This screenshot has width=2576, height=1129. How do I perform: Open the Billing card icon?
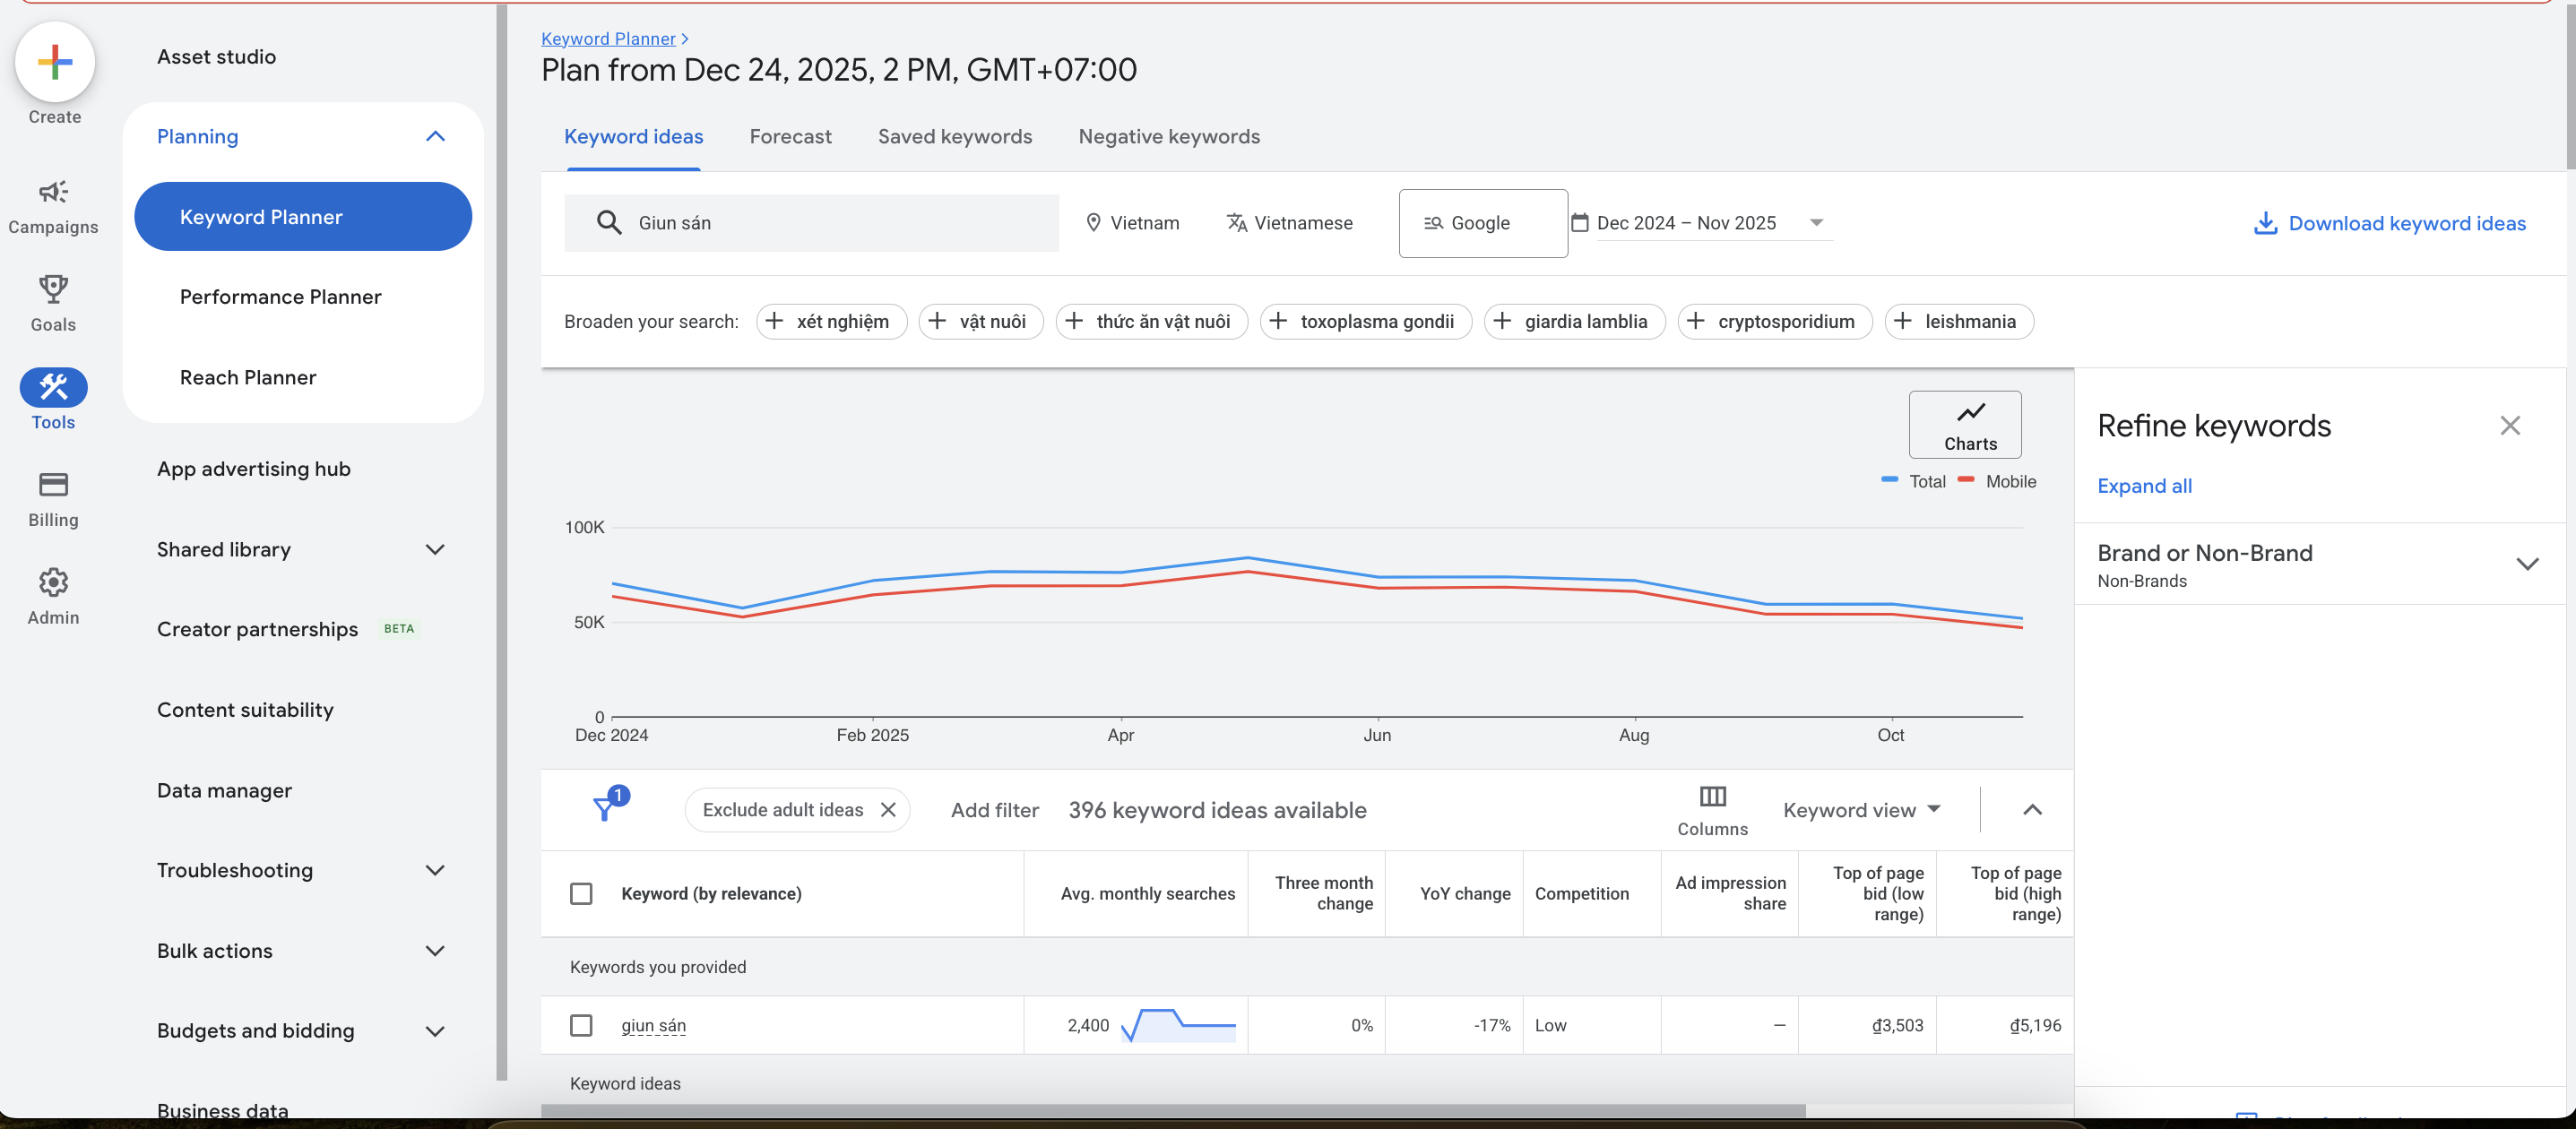coord(53,485)
